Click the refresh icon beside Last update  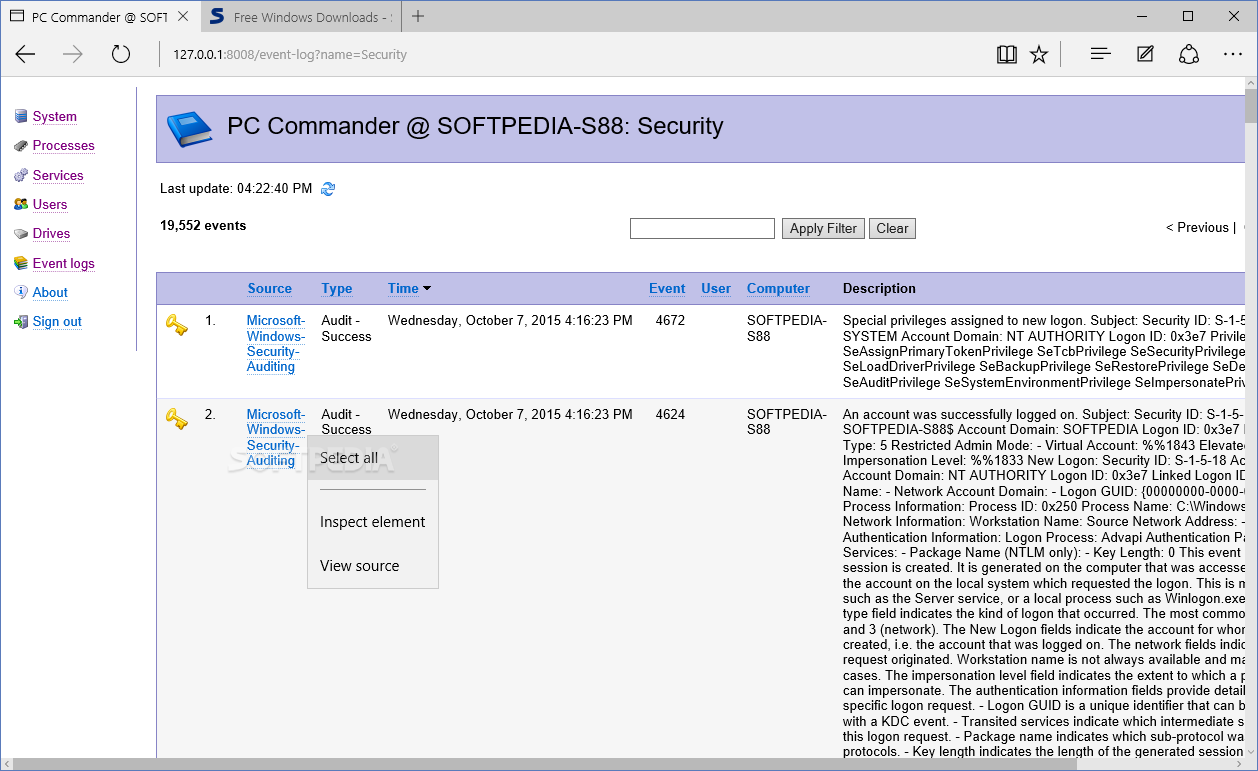(328, 189)
